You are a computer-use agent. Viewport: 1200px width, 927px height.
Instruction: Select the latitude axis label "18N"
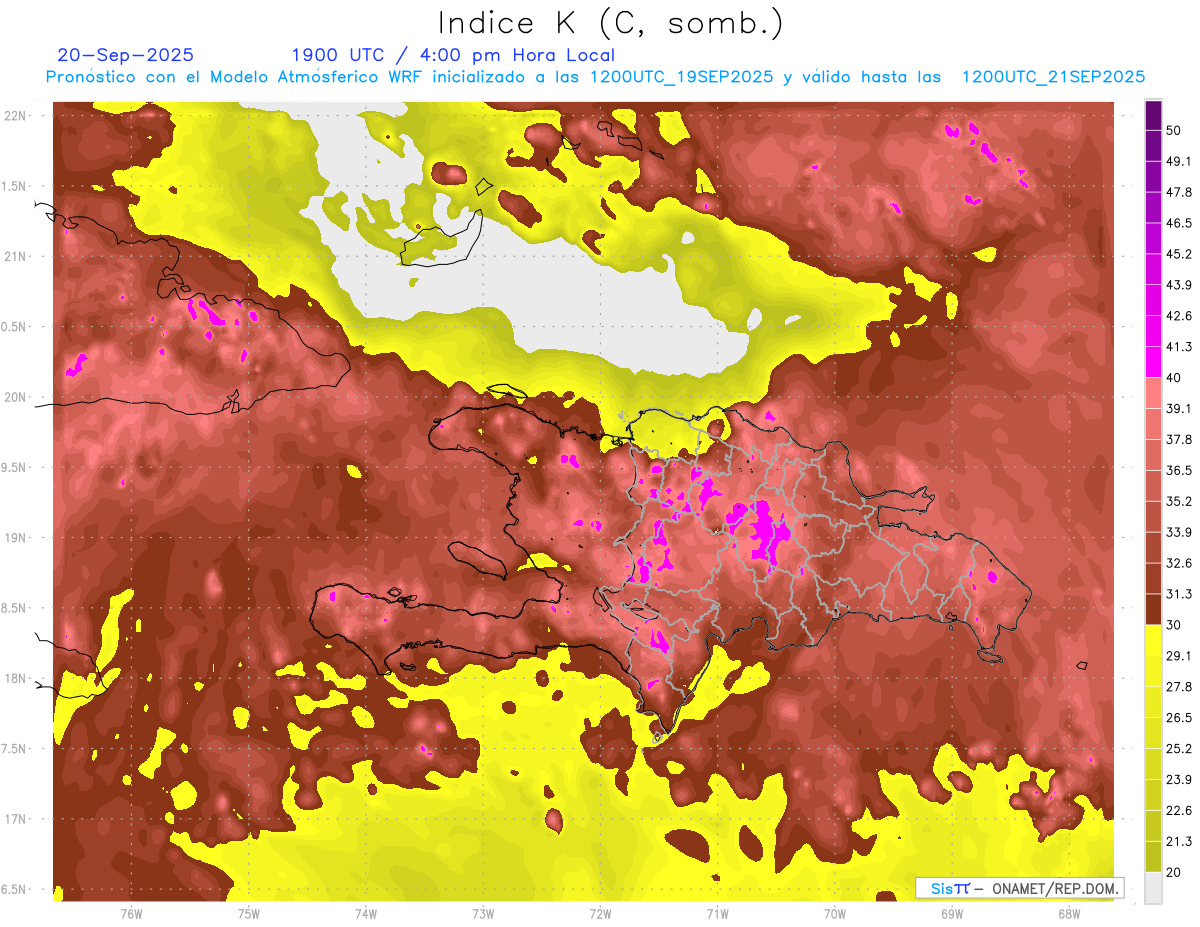point(15,679)
